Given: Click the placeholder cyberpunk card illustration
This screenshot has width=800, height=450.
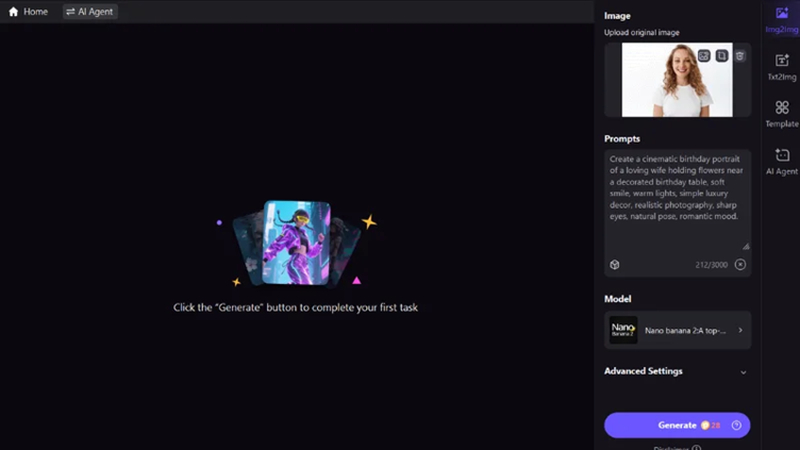Looking at the screenshot, I should (x=296, y=243).
